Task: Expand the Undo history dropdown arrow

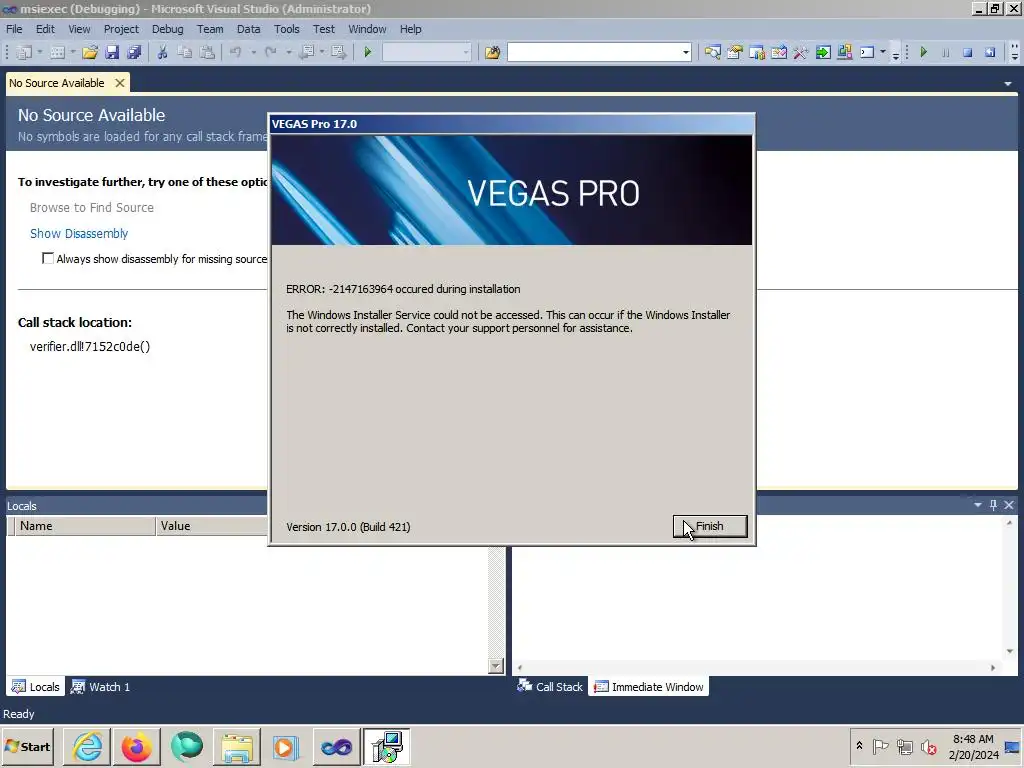Action: (x=253, y=52)
